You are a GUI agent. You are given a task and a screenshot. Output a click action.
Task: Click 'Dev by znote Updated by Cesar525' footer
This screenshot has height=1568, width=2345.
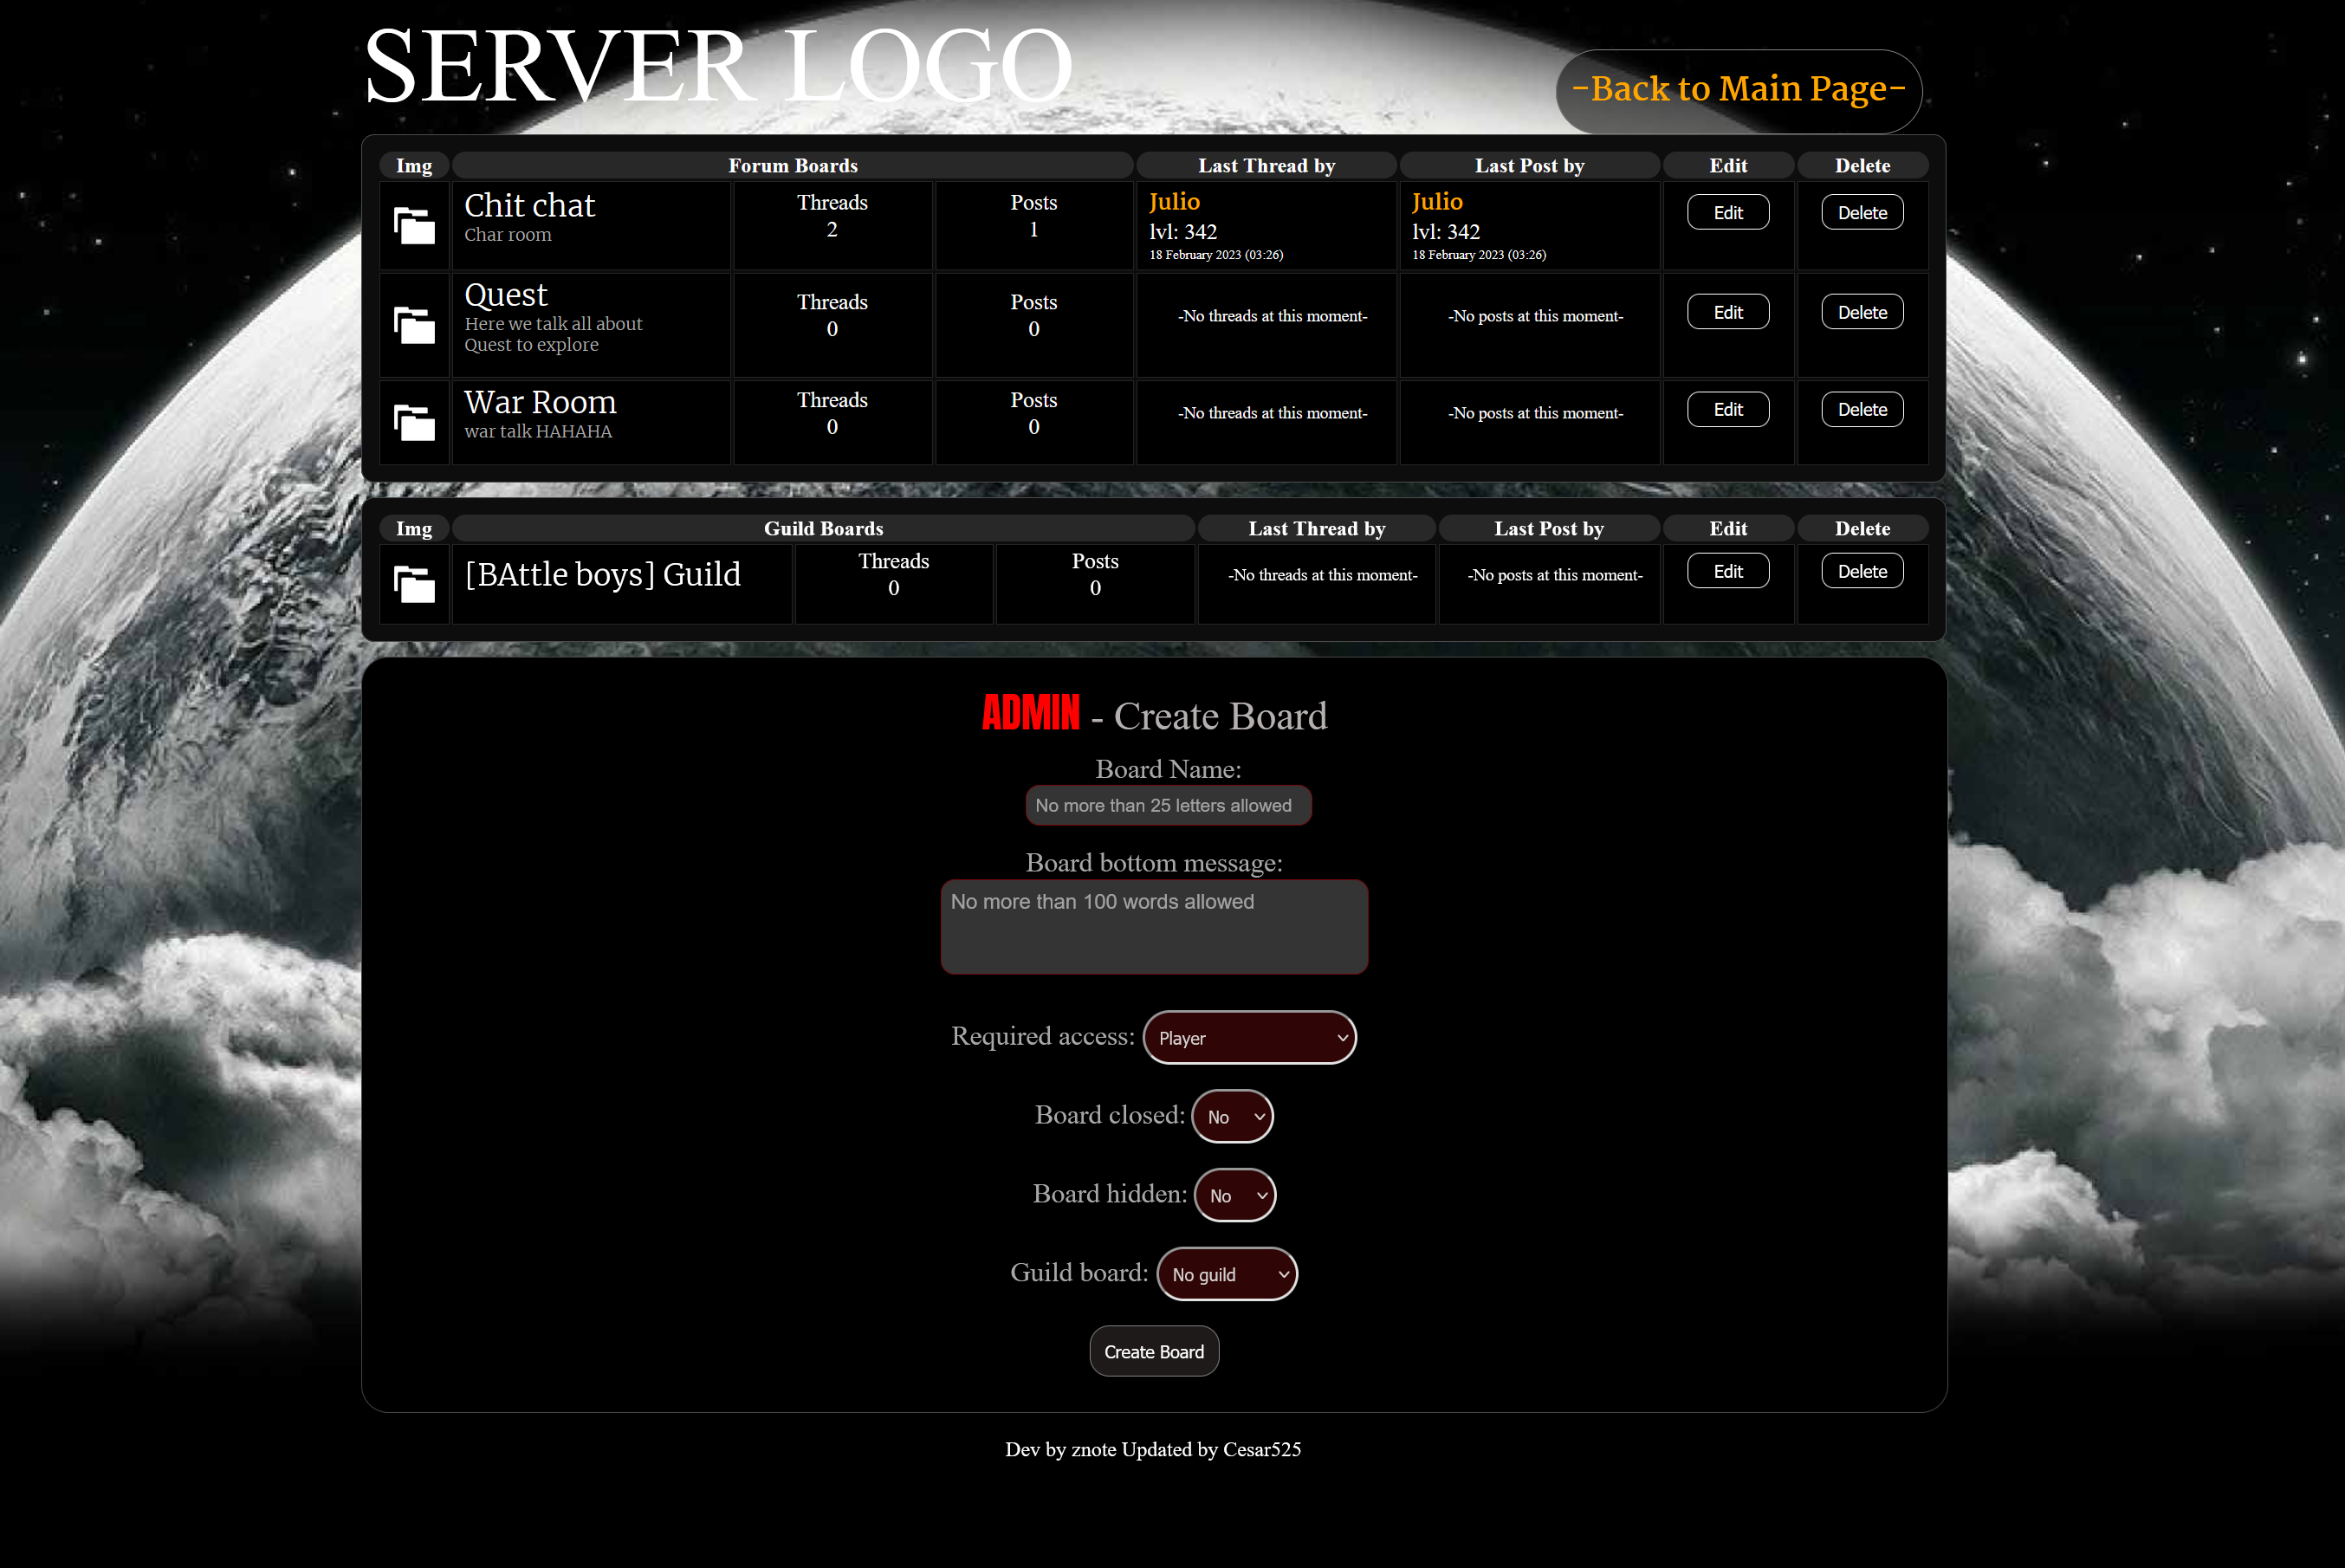(1153, 1449)
